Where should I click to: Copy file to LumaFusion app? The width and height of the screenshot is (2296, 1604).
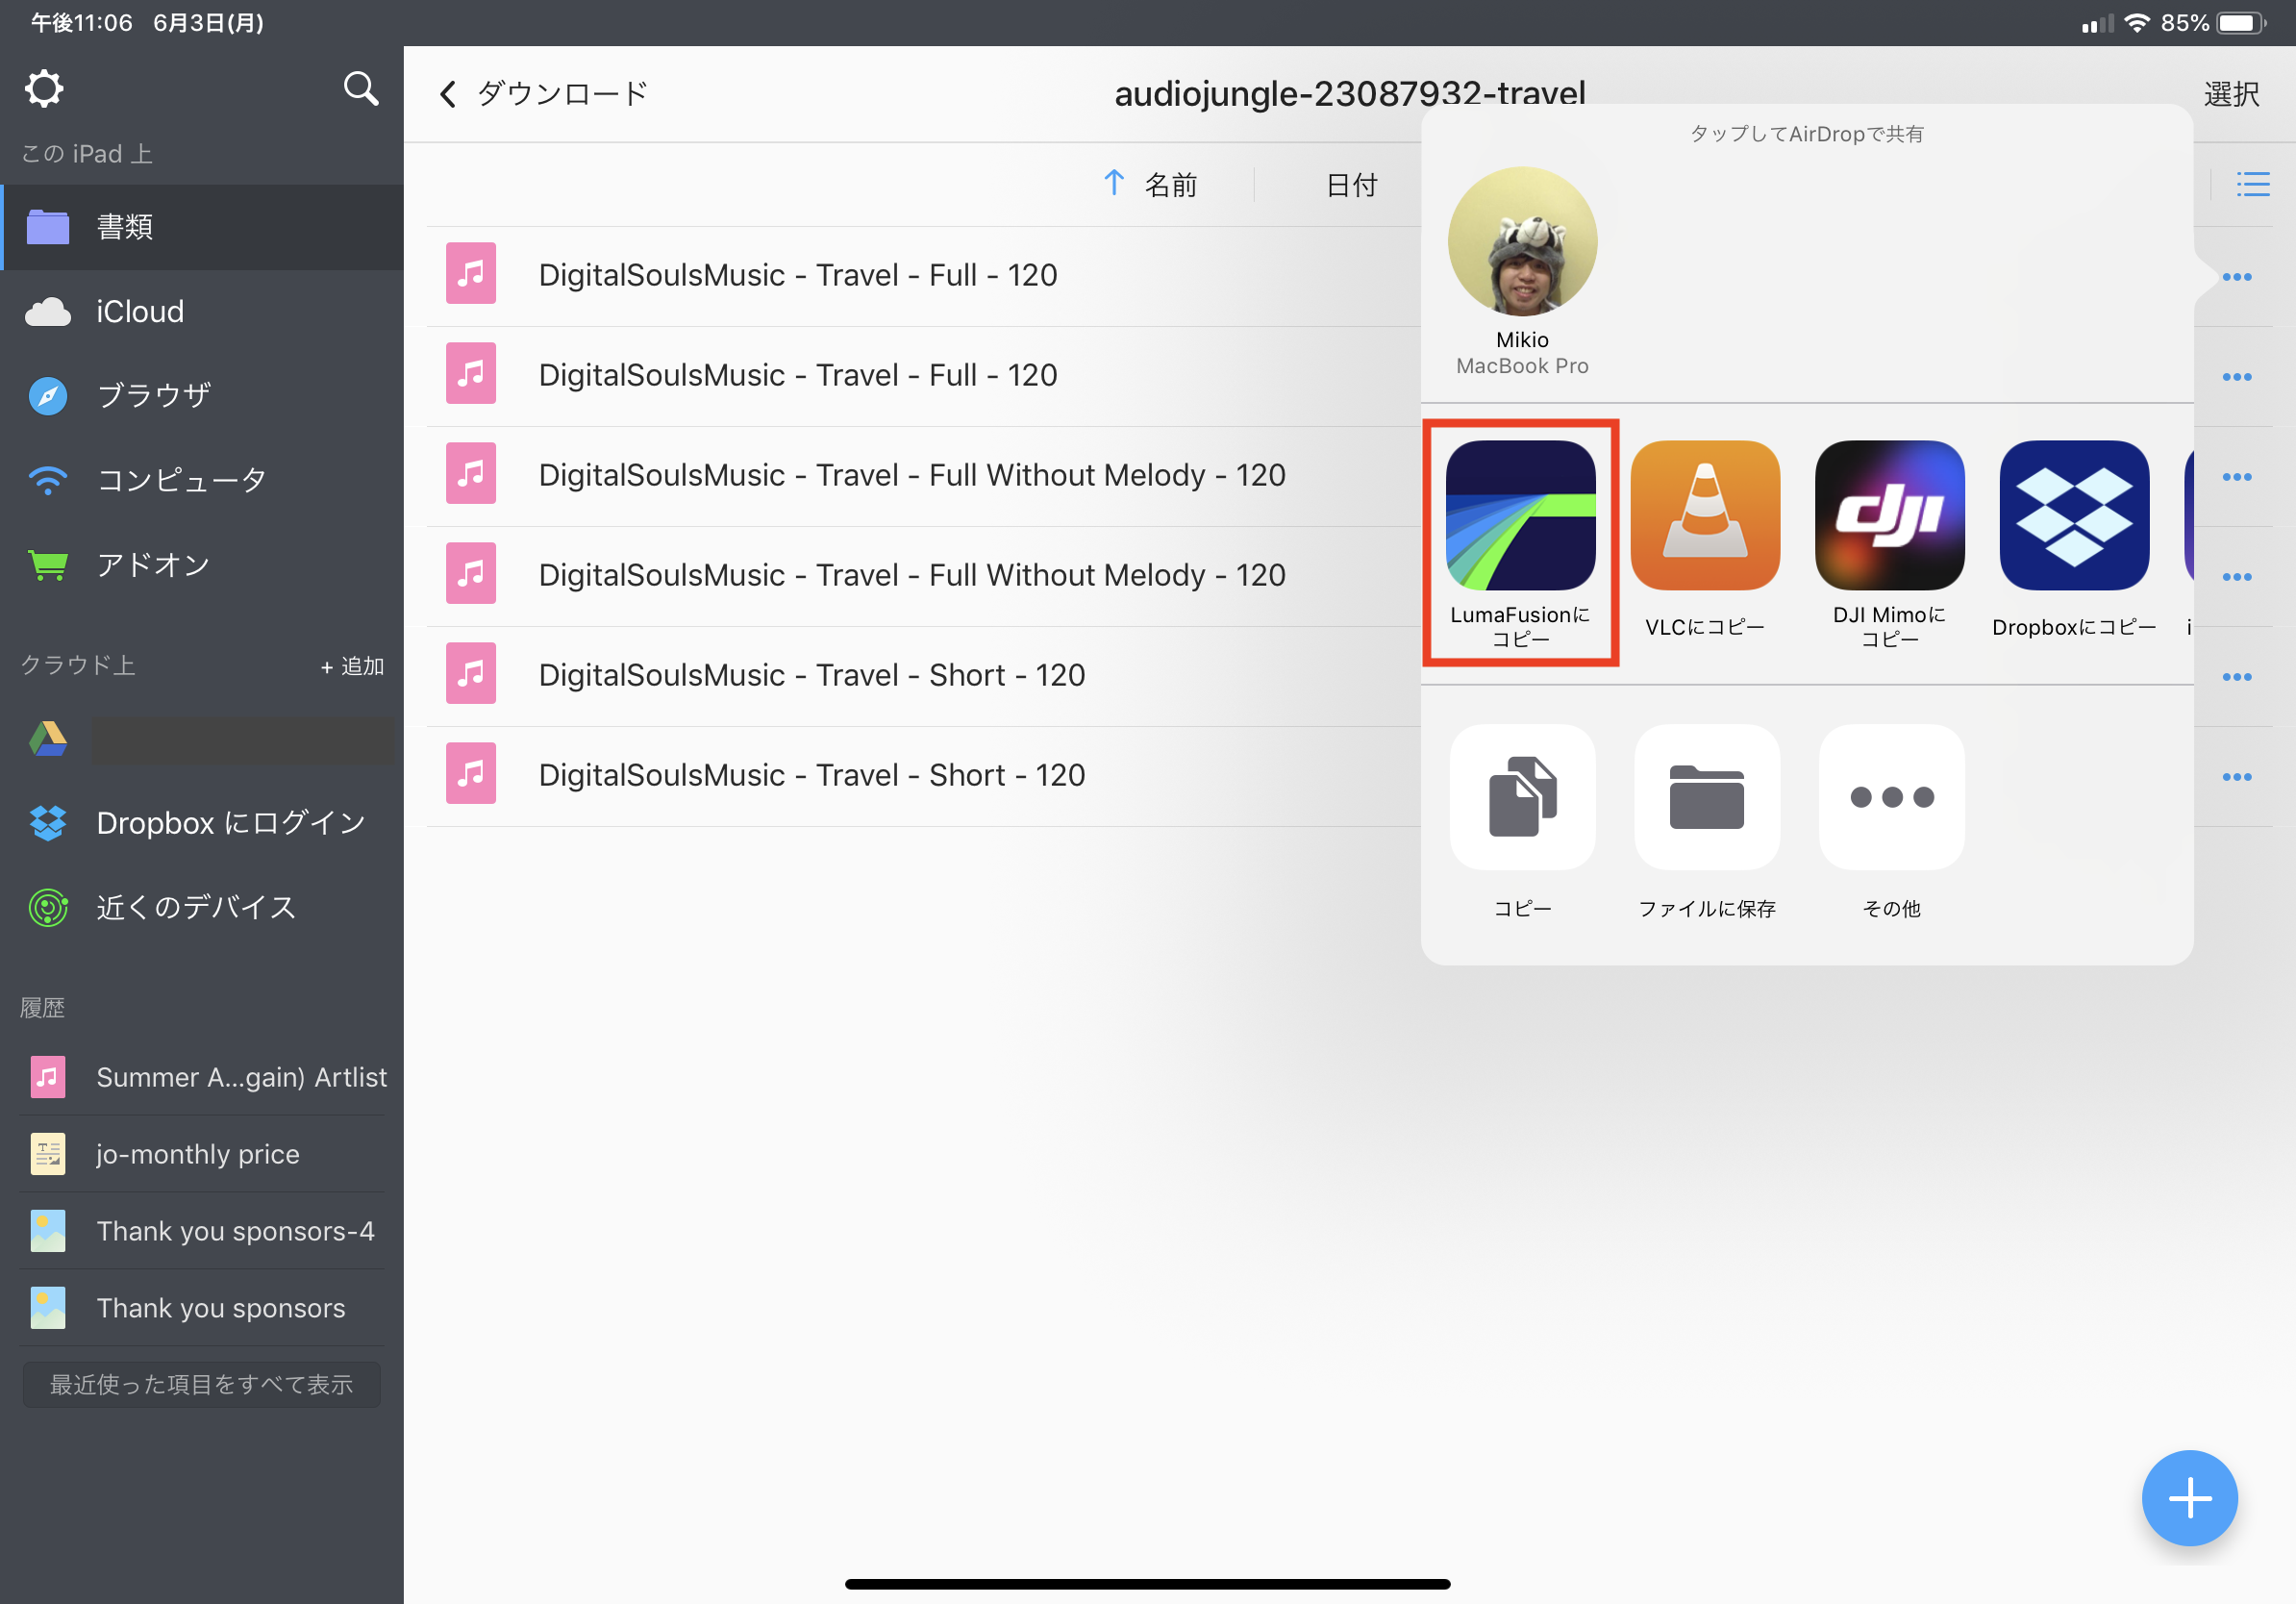(x=1520, y=516)
